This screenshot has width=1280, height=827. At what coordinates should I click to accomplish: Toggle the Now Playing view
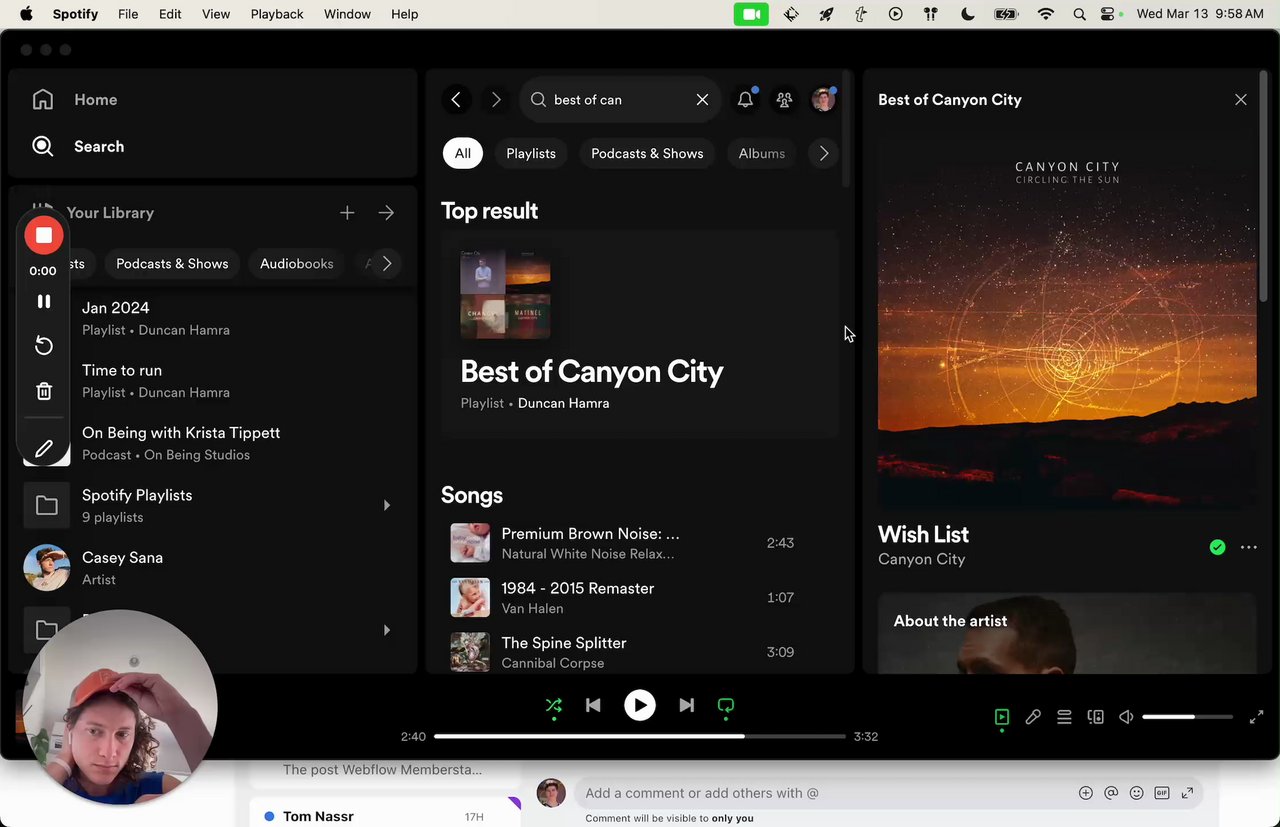pyautogui.click(x=1001, y=717)
